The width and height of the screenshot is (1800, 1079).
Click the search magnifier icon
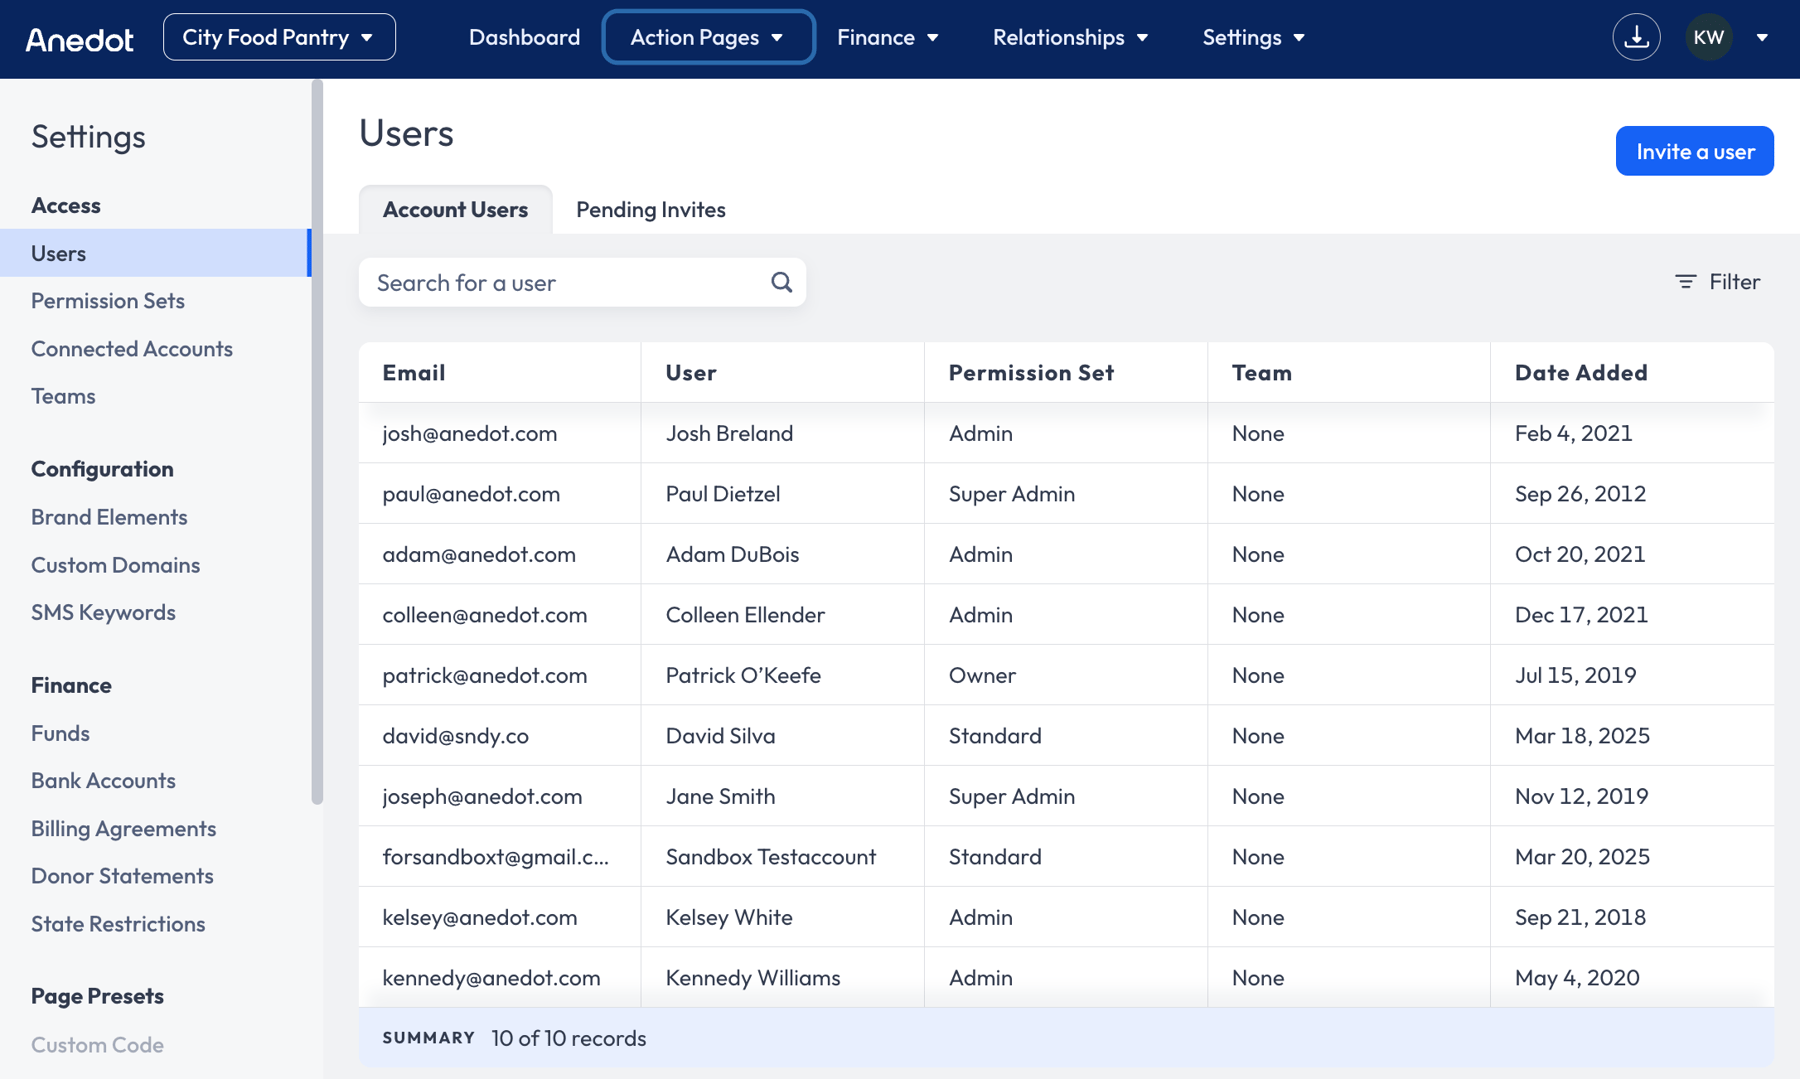tap(781, 283)
